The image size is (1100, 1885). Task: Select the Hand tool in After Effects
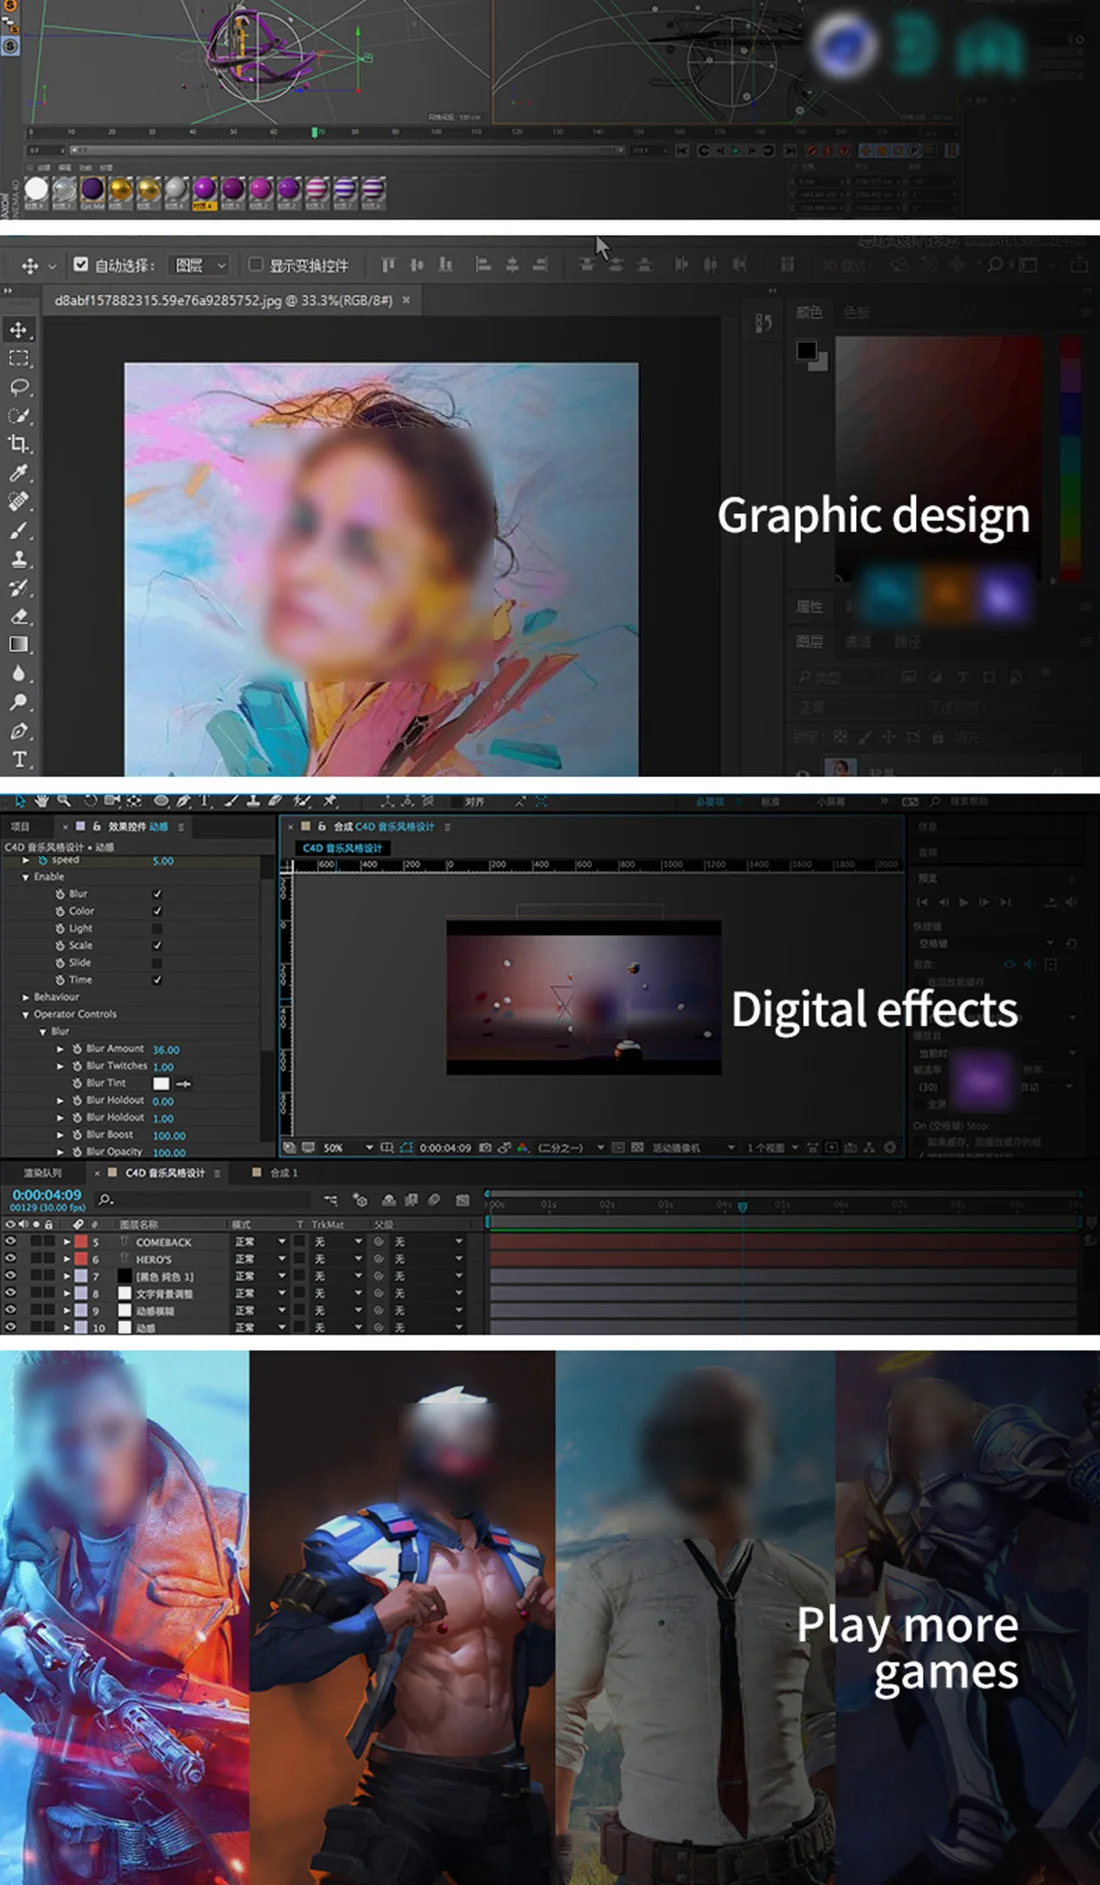41,801
